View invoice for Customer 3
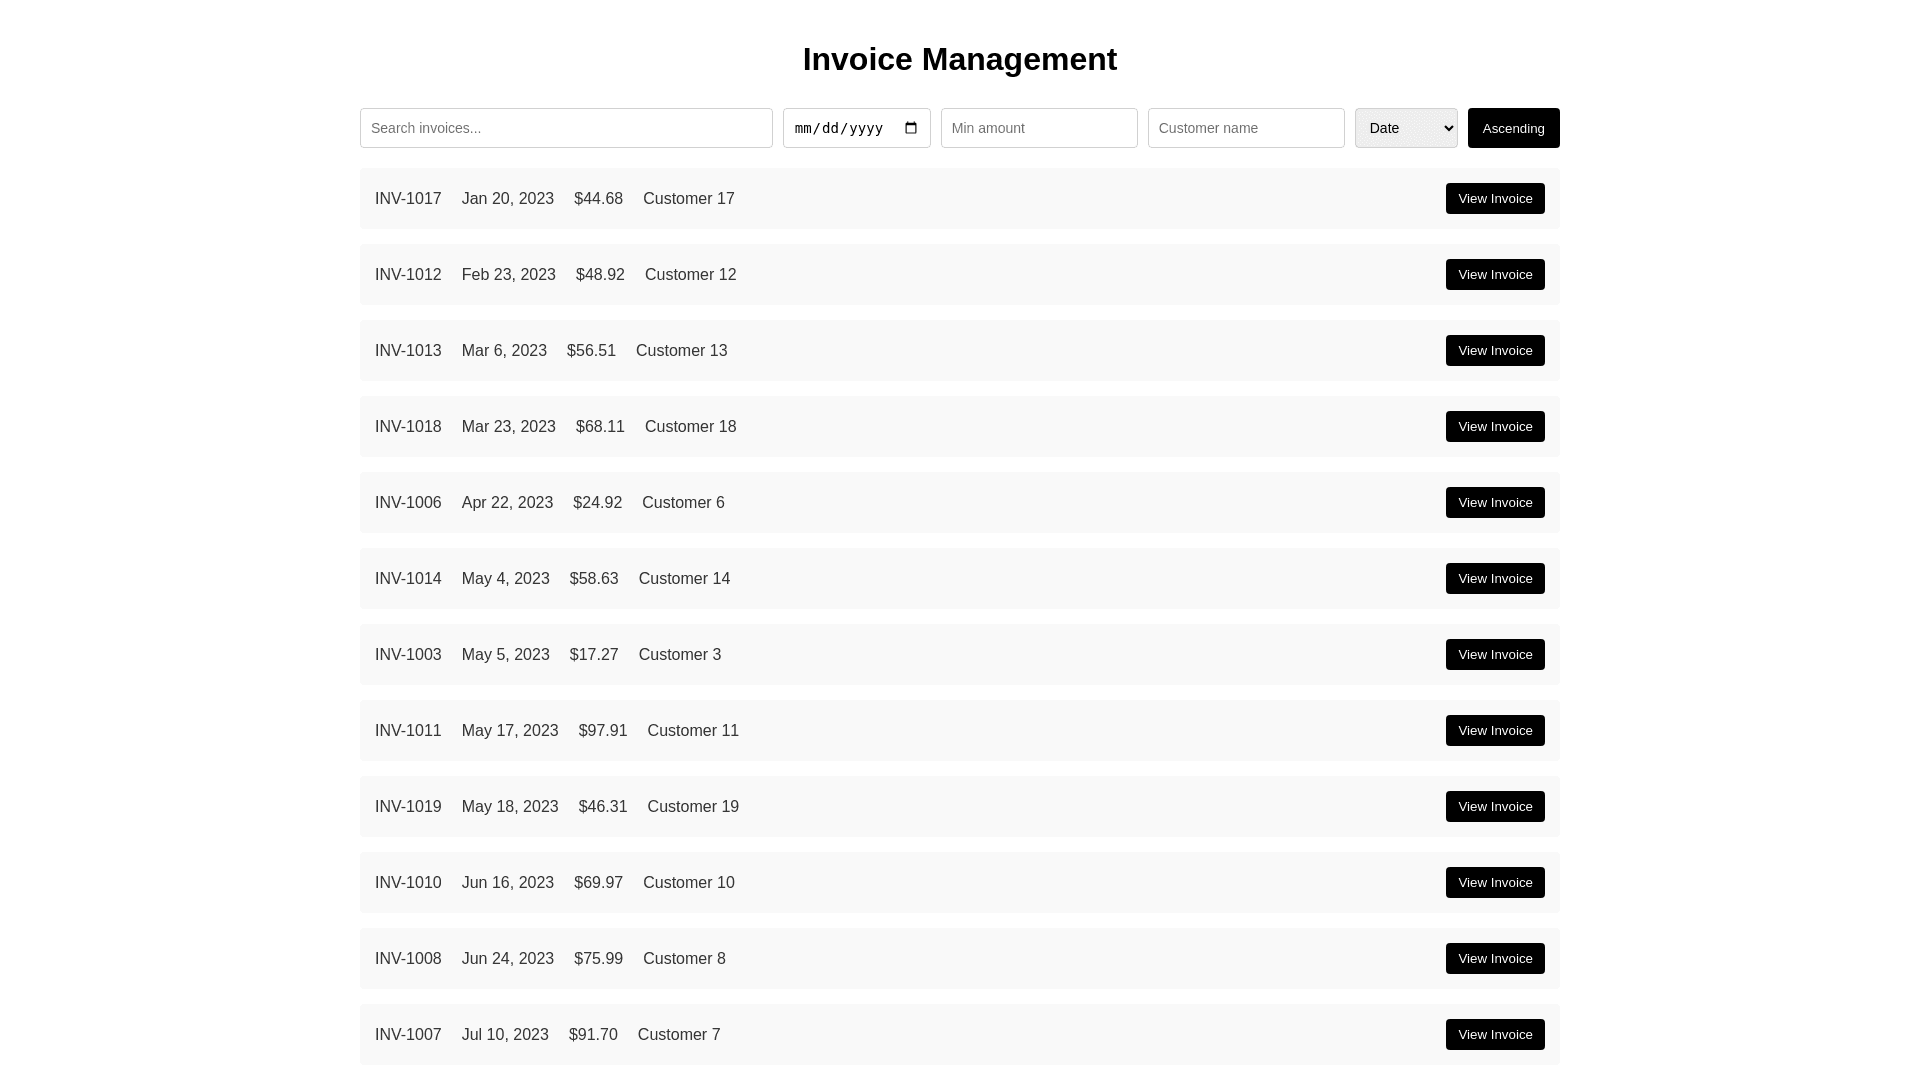 [x=1494, y=655]
